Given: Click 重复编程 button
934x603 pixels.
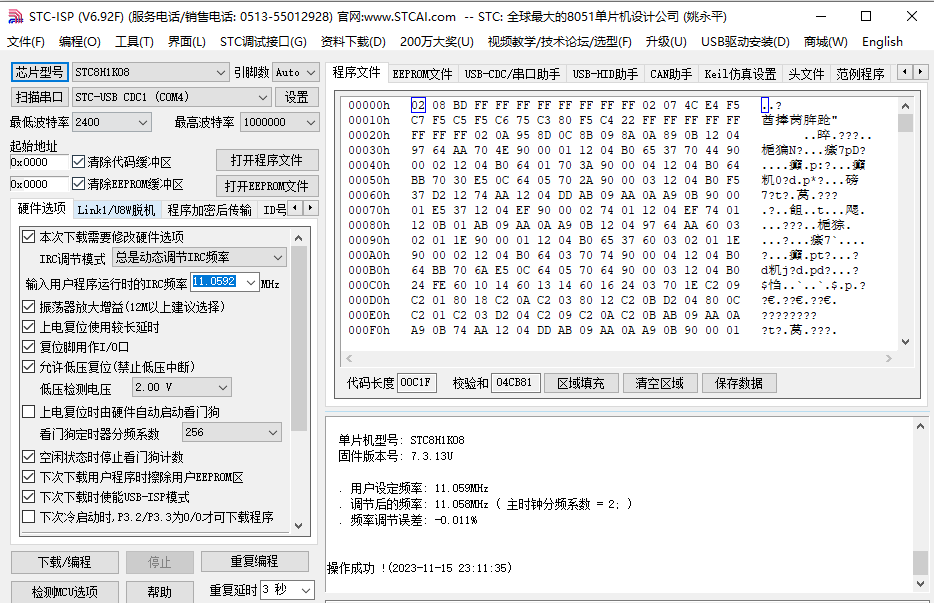Looking at the screenshot, I should point(254,561).
